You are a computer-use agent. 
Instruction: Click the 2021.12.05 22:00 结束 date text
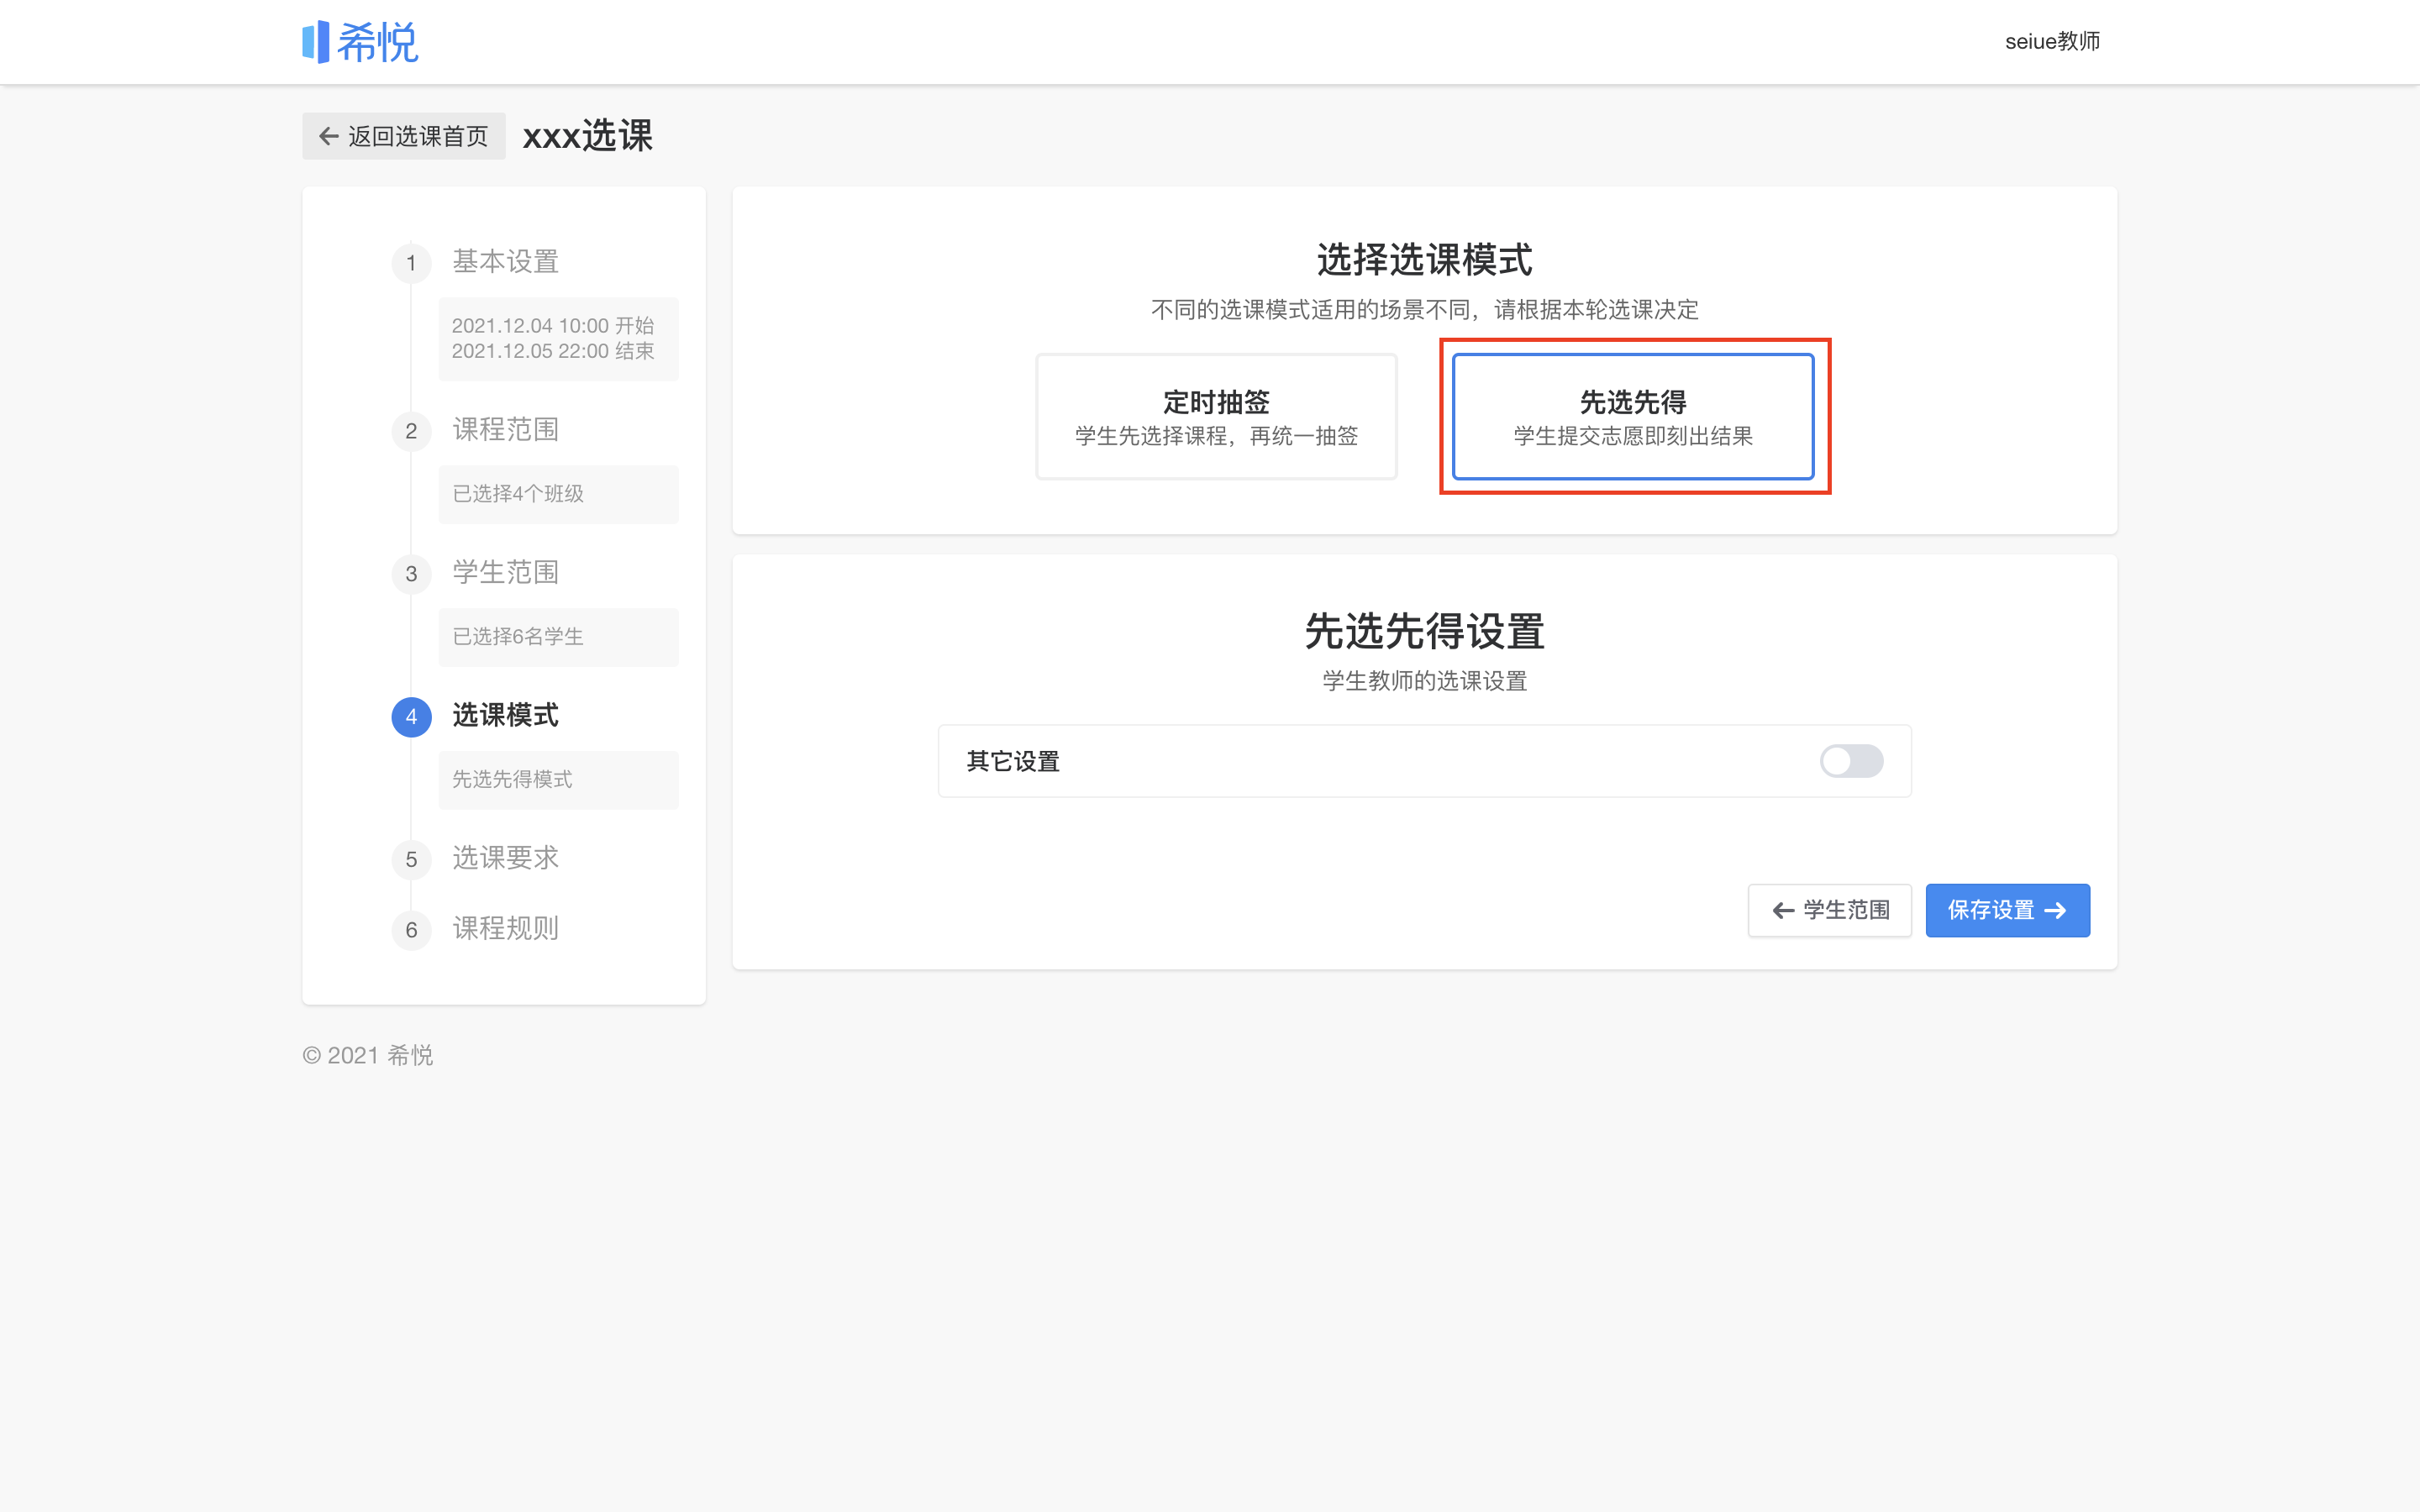pyautogui.click(x=552, y=351)
